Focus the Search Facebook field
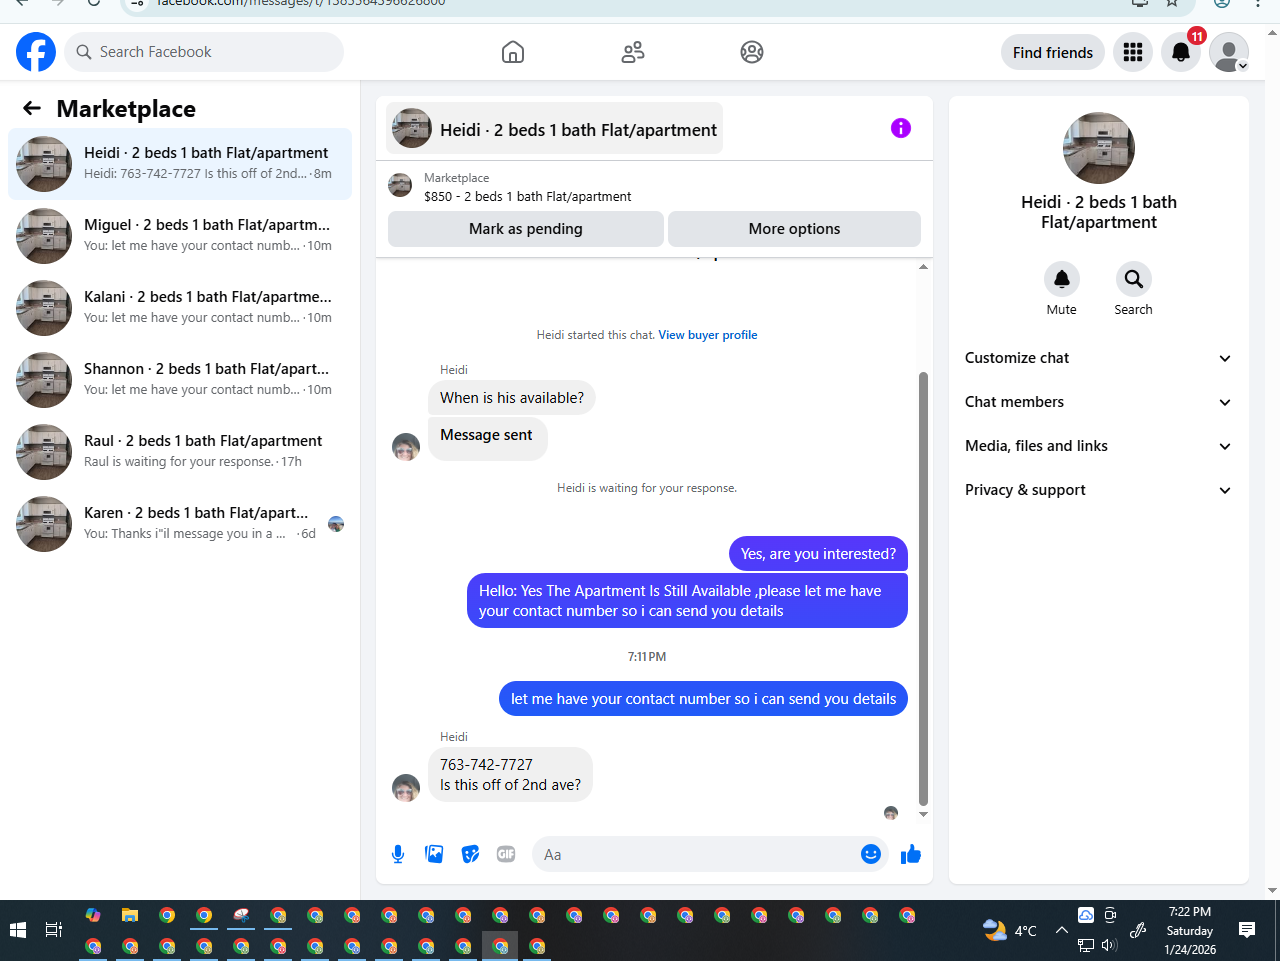This screenshot has height=961, width=1280. [x=204, y=52]
